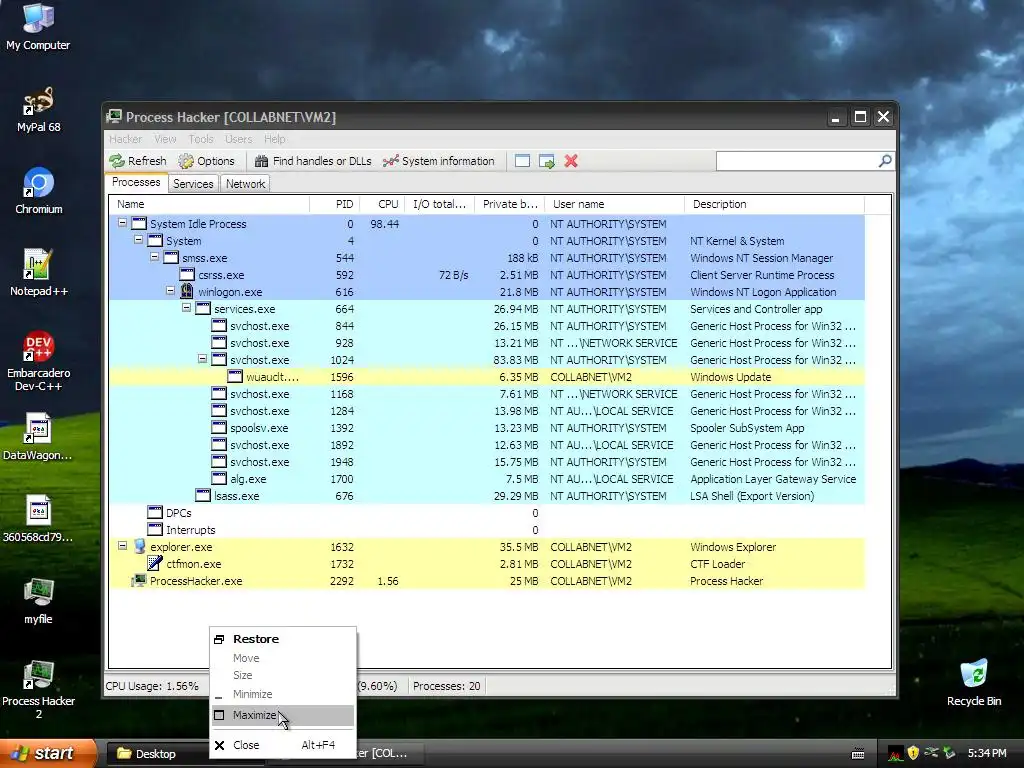1024x768 pixels.
Task: Open the Tools menu
Action: 201,139
